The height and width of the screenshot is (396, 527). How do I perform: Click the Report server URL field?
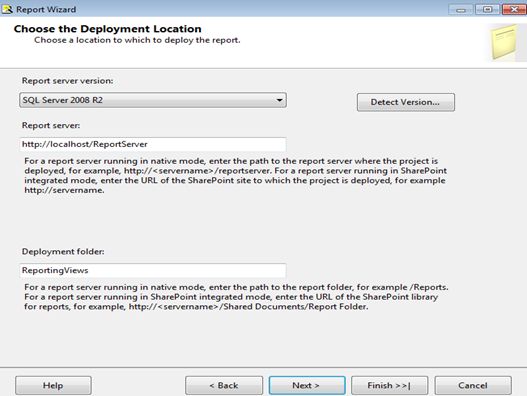(153, 144)
